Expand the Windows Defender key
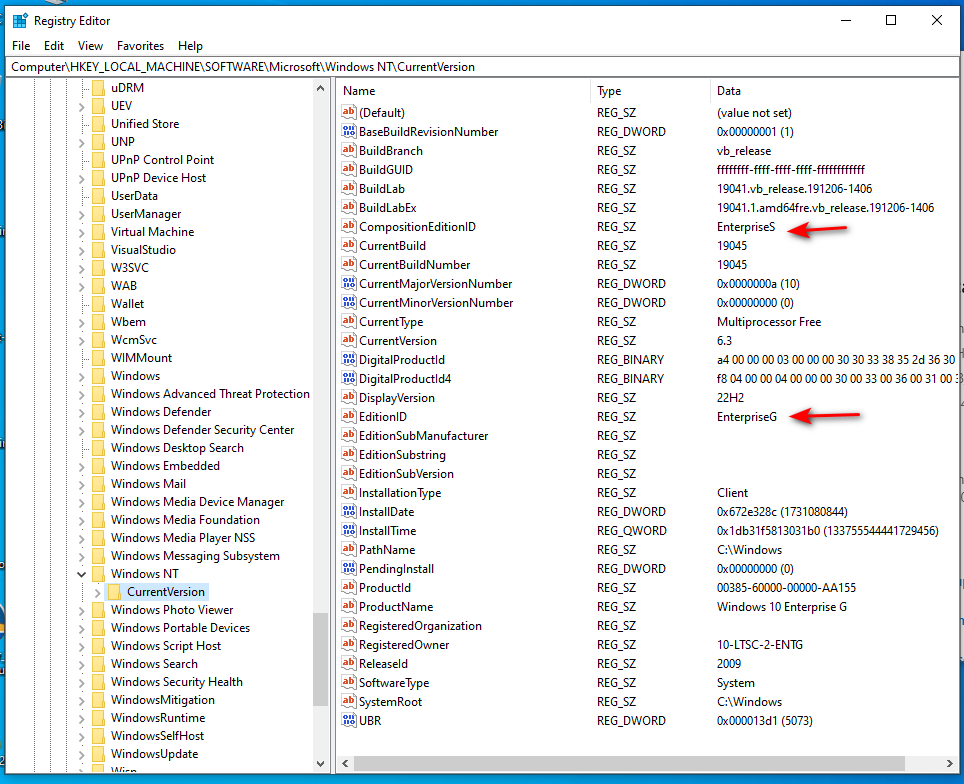The image size is (964, 784). tap(81, 412)
